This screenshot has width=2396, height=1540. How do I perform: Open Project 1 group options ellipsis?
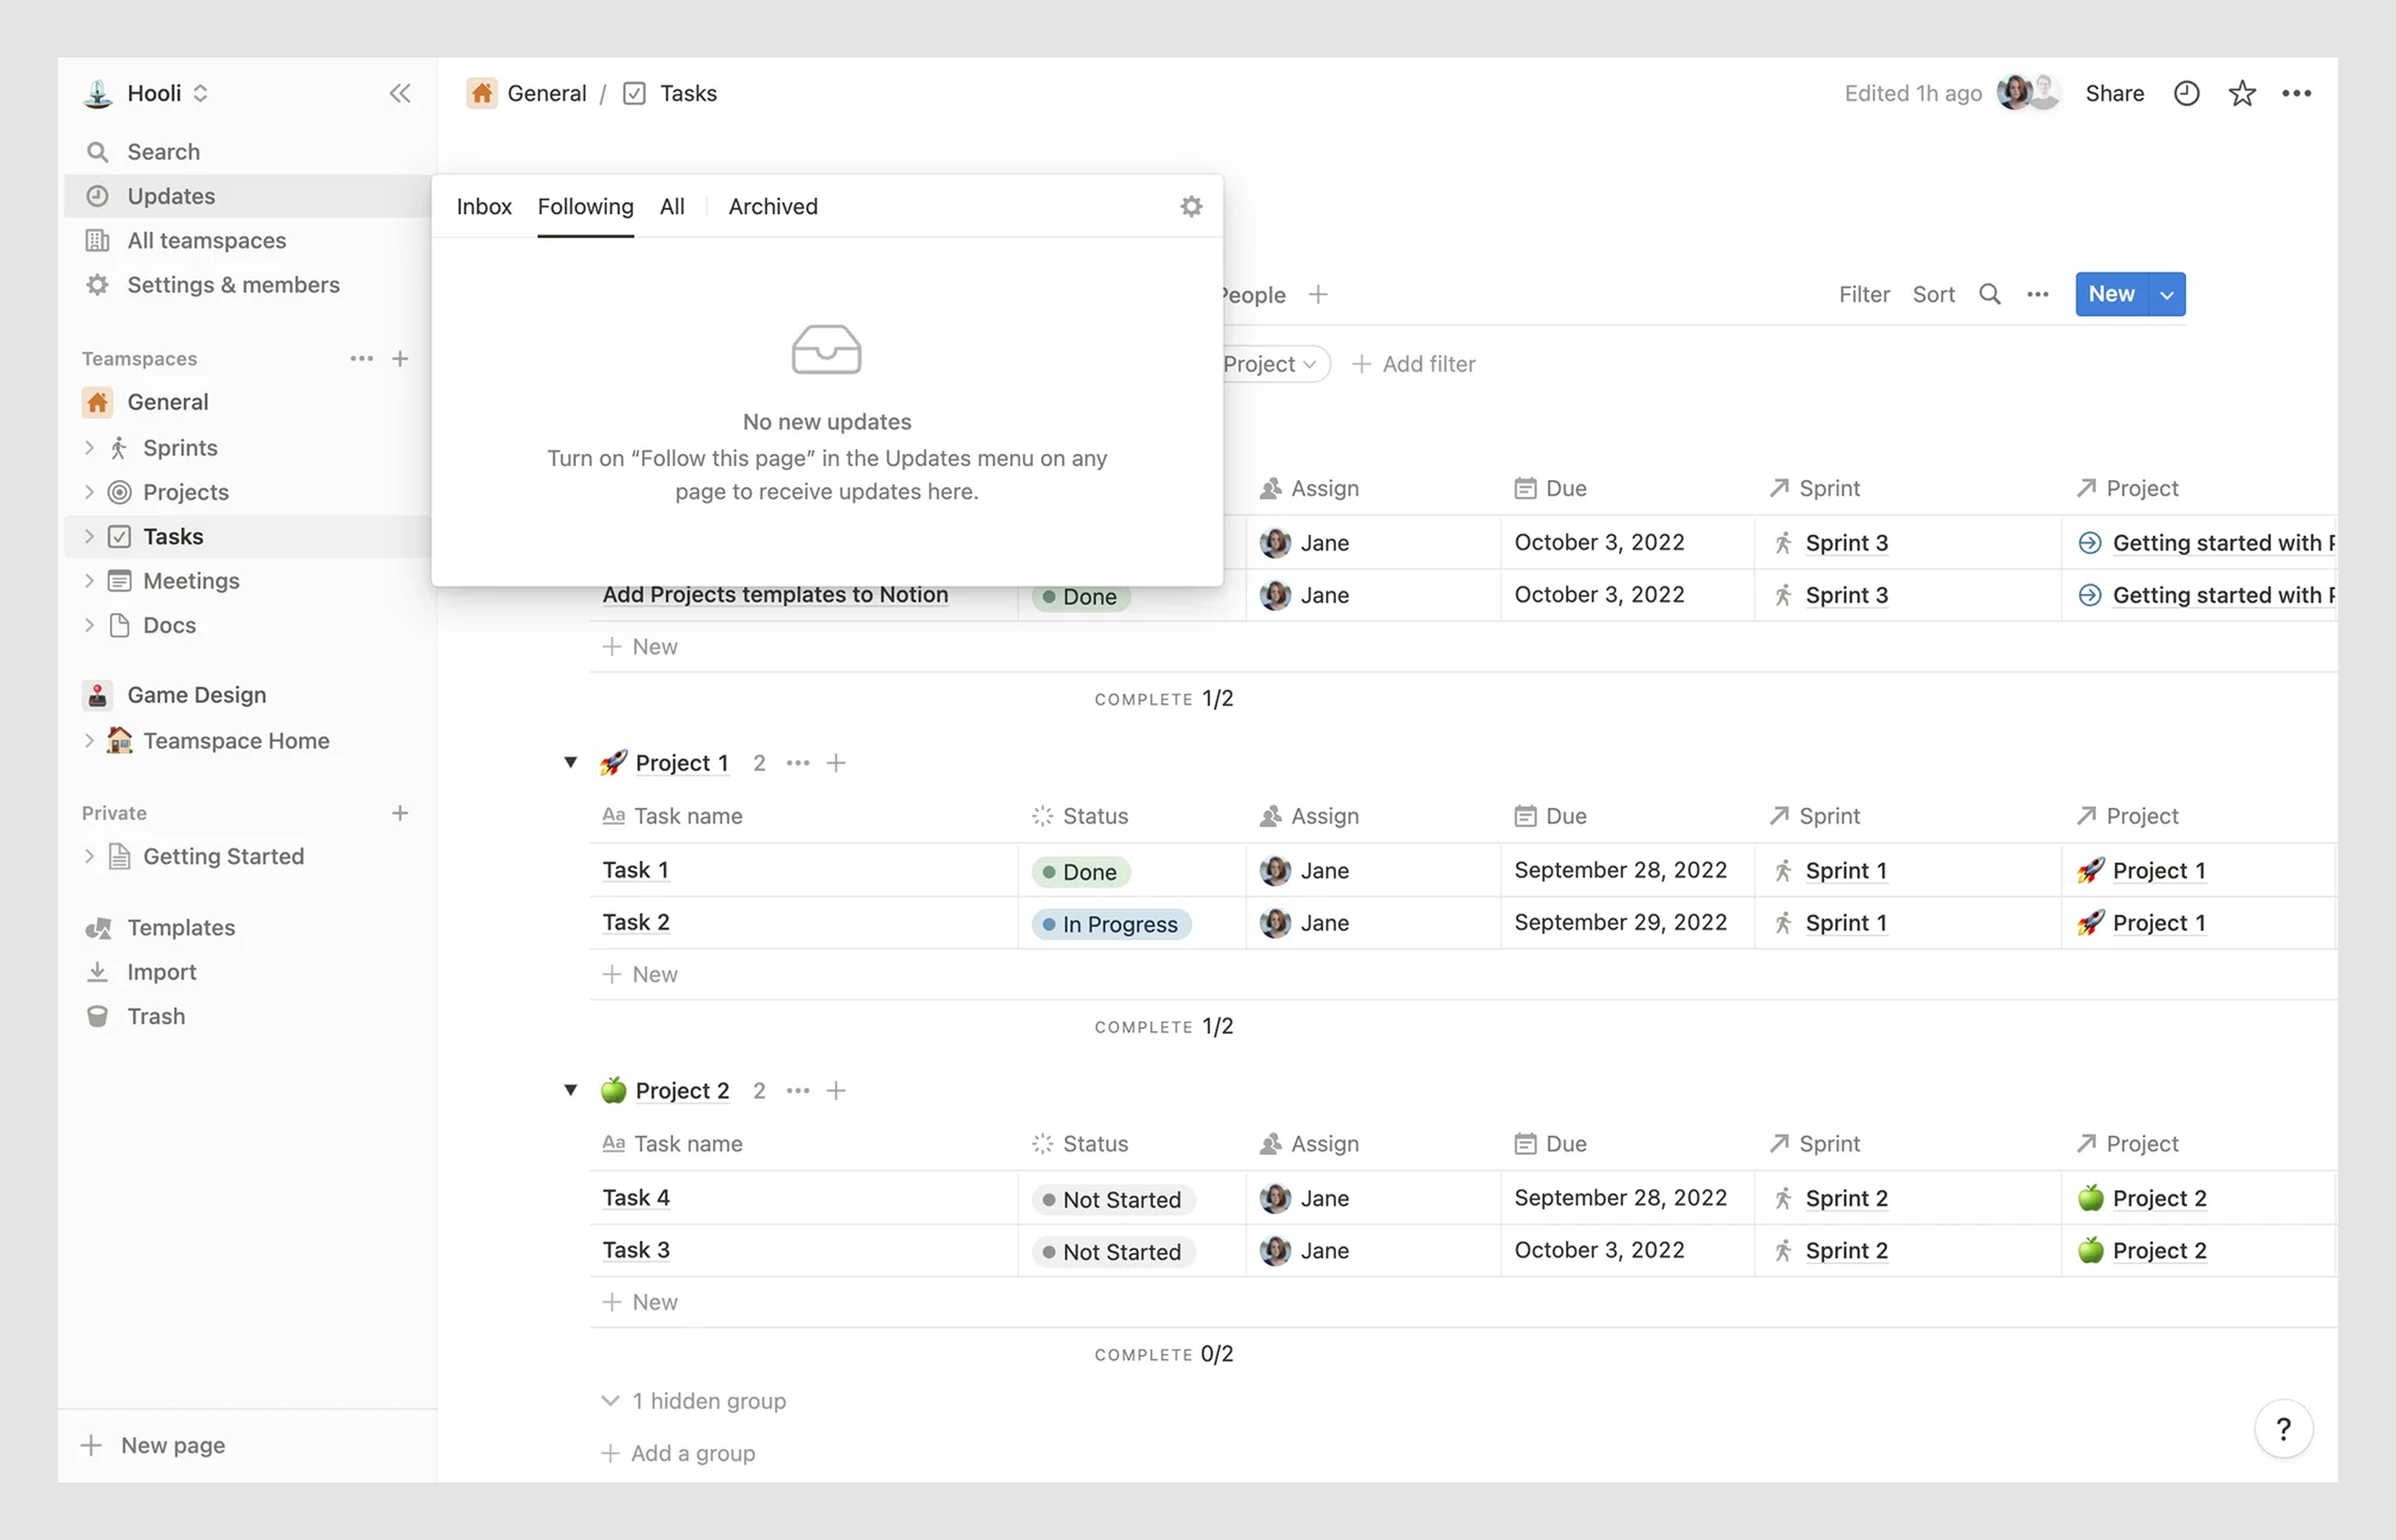[x=798, y=763]
